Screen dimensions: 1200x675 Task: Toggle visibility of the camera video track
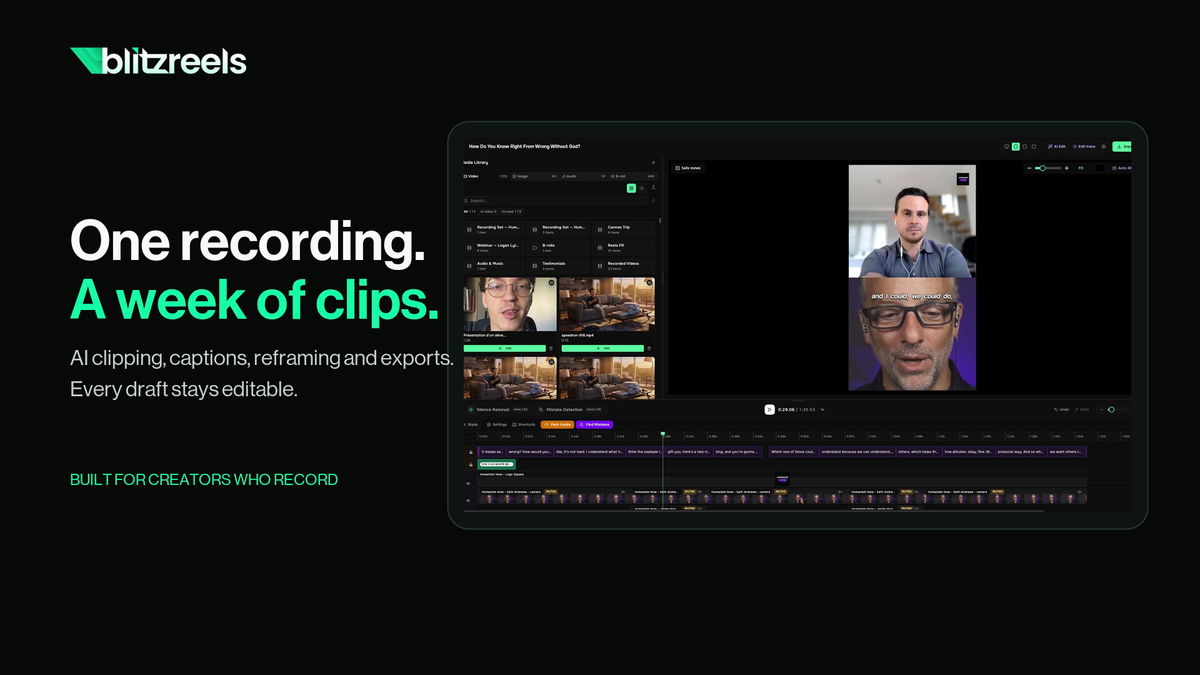(x=468, y=500)
